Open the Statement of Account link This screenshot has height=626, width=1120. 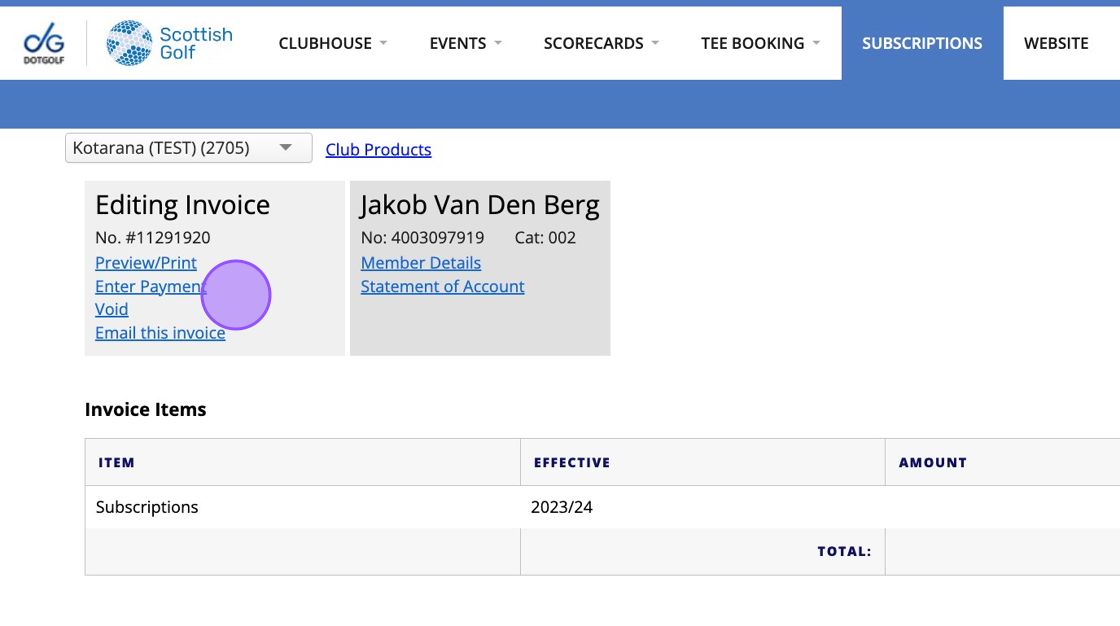[442, 287]
